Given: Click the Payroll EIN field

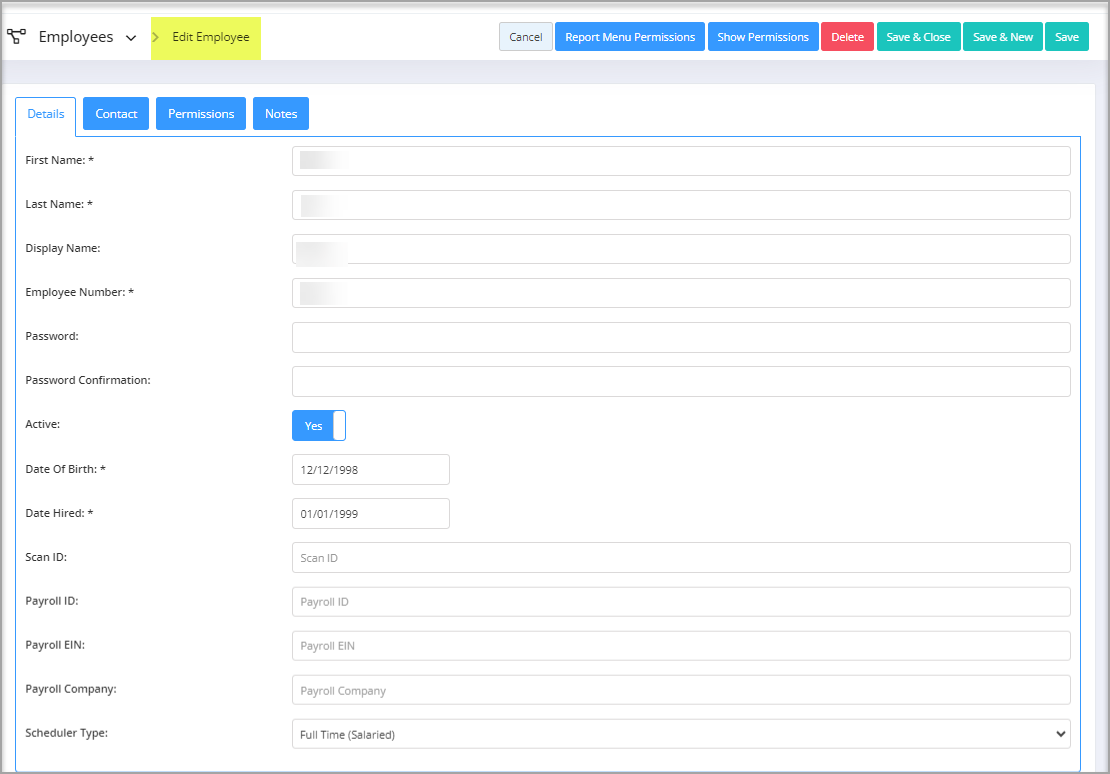Looking at the screenshot, I should [x=681, y=646].
